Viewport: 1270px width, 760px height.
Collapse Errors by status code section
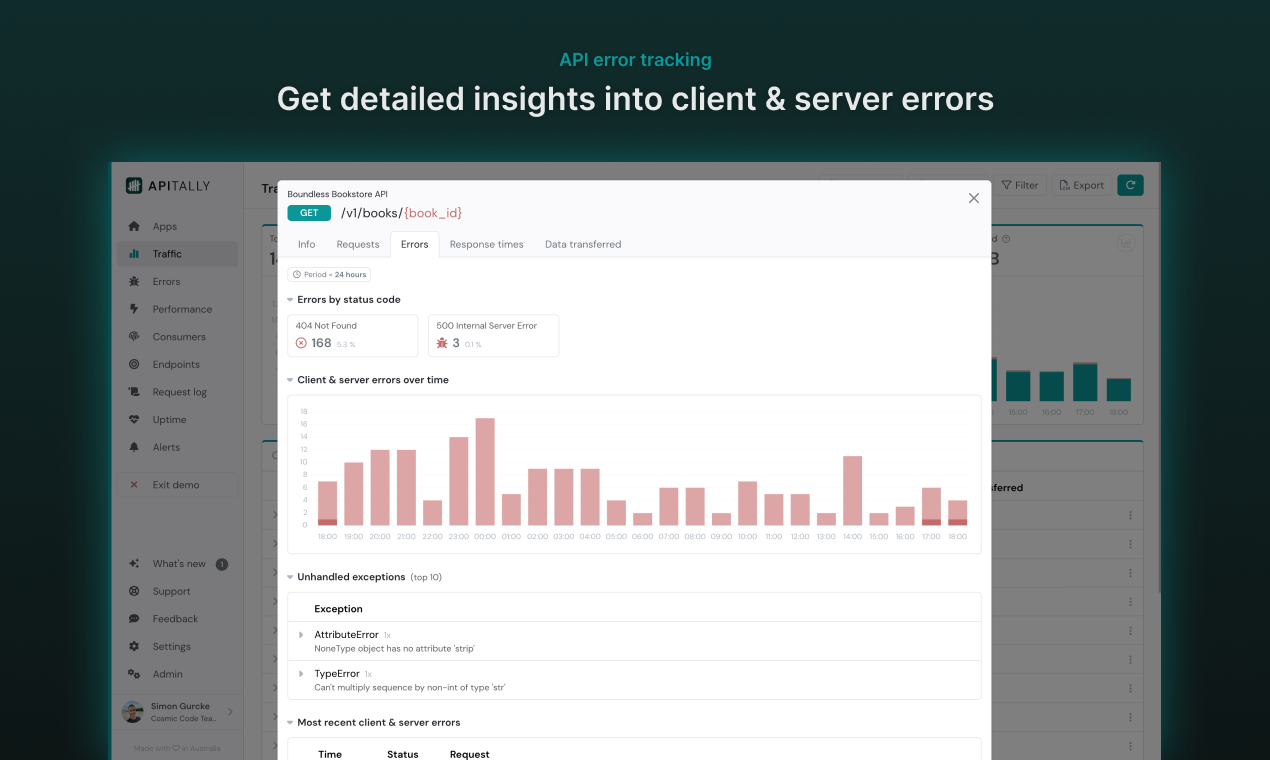tap(290, 300)
